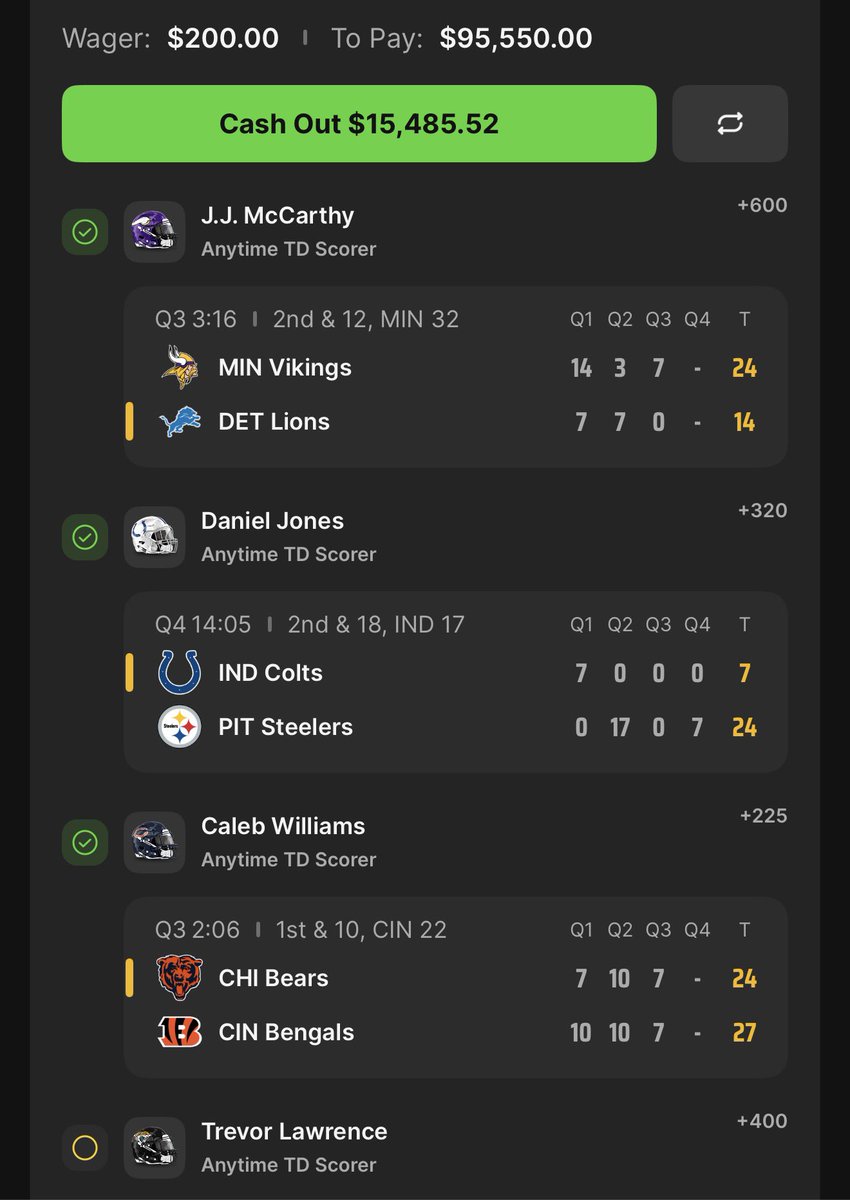The width and height of the screenshot is (850, 1200).
Task: Open the Bears helmet icon beside Caleb Williams
Action: pyautogui.click(x=154, y=842)
